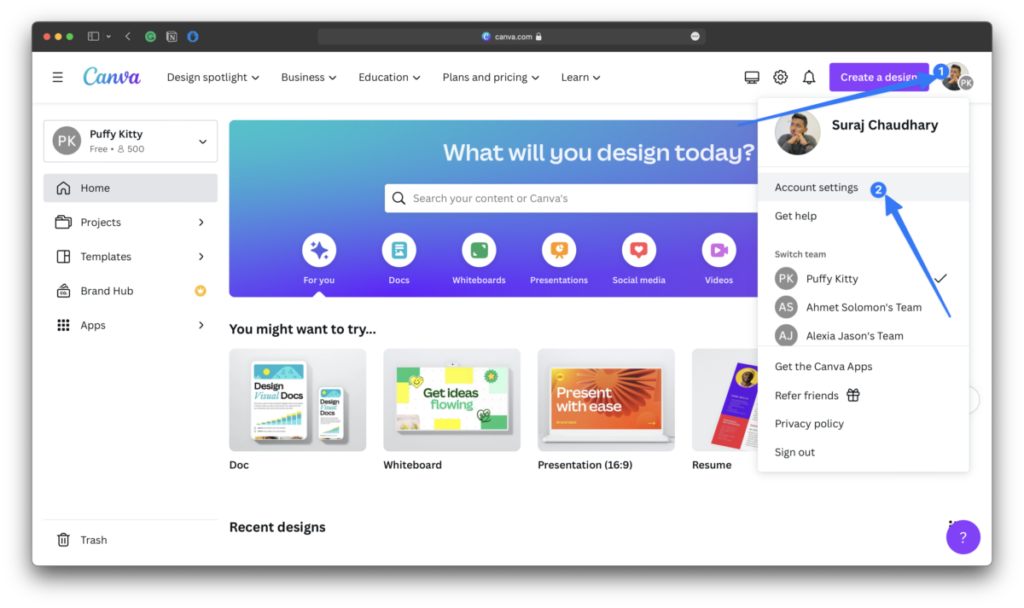
Task: Open the Doc template thumbnail
Action: (x=298, y=400)
